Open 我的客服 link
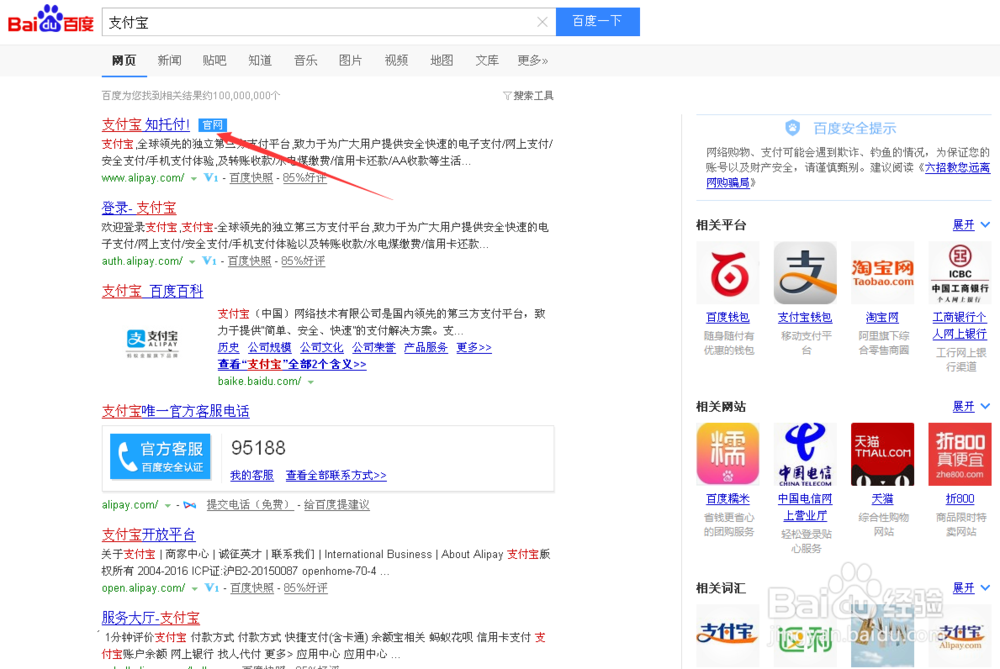Viewport: 1000px width, 669px height. (252, 476)
